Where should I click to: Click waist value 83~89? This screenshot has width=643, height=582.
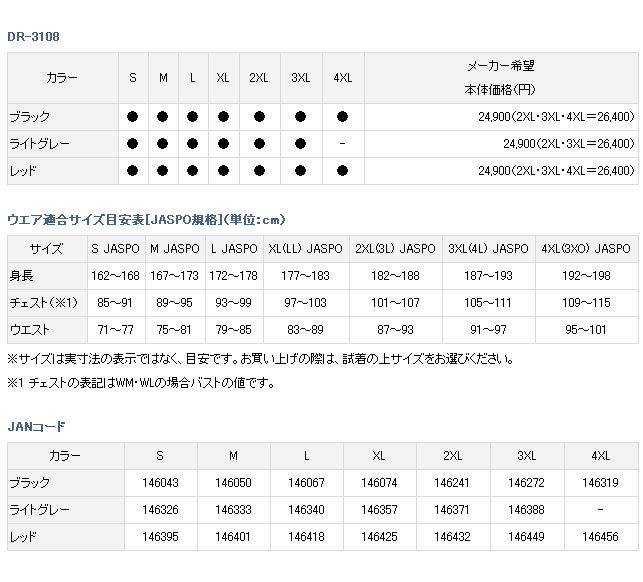pos(306,330)
